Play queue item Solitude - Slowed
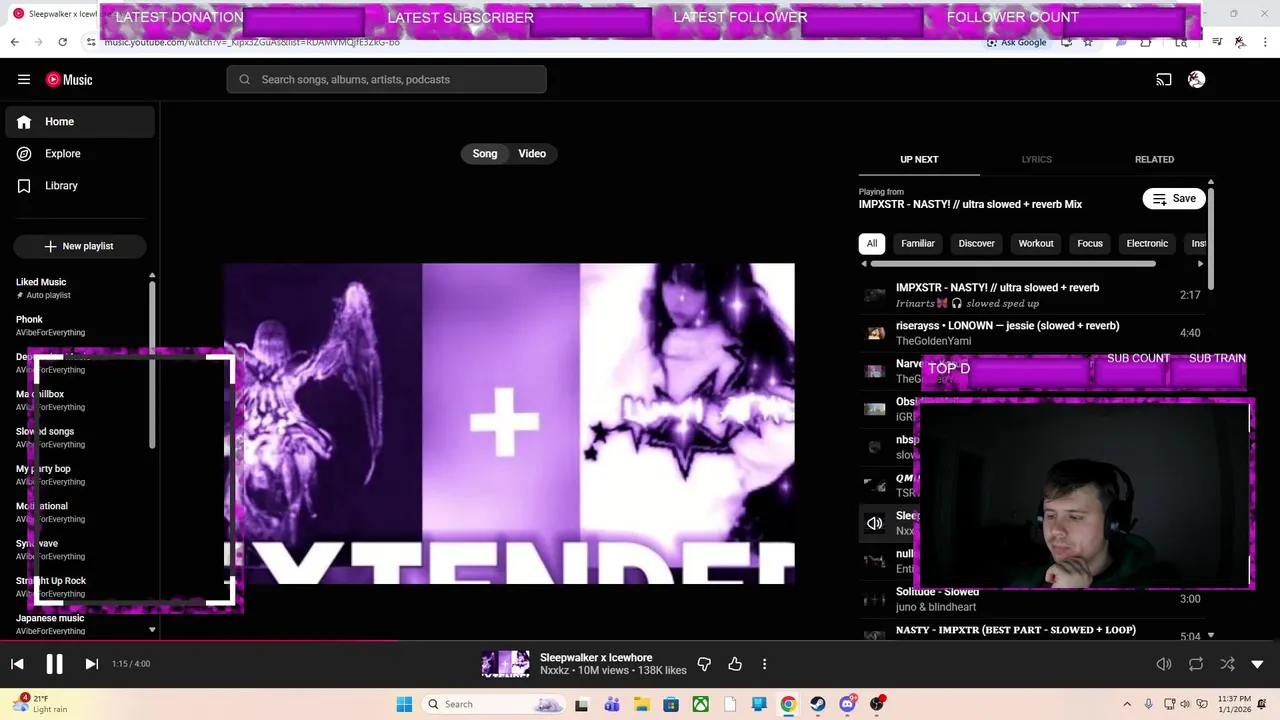Screen dimensions: 1280x720 tap(1031, 599)
